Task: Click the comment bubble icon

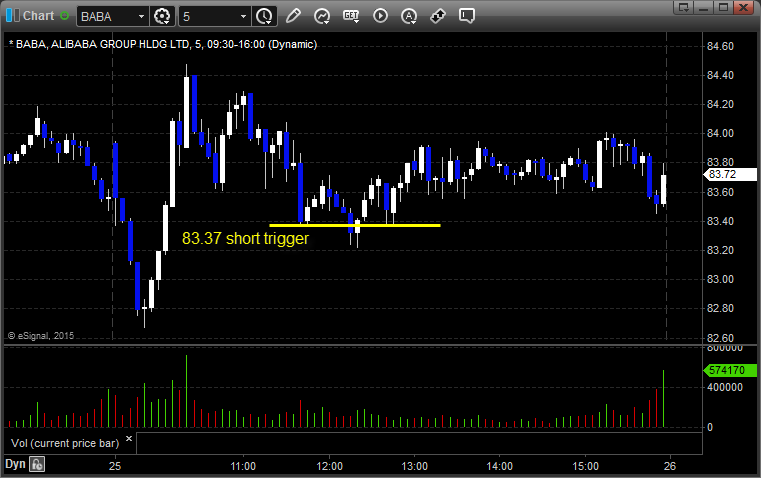Action: (467, 16)
